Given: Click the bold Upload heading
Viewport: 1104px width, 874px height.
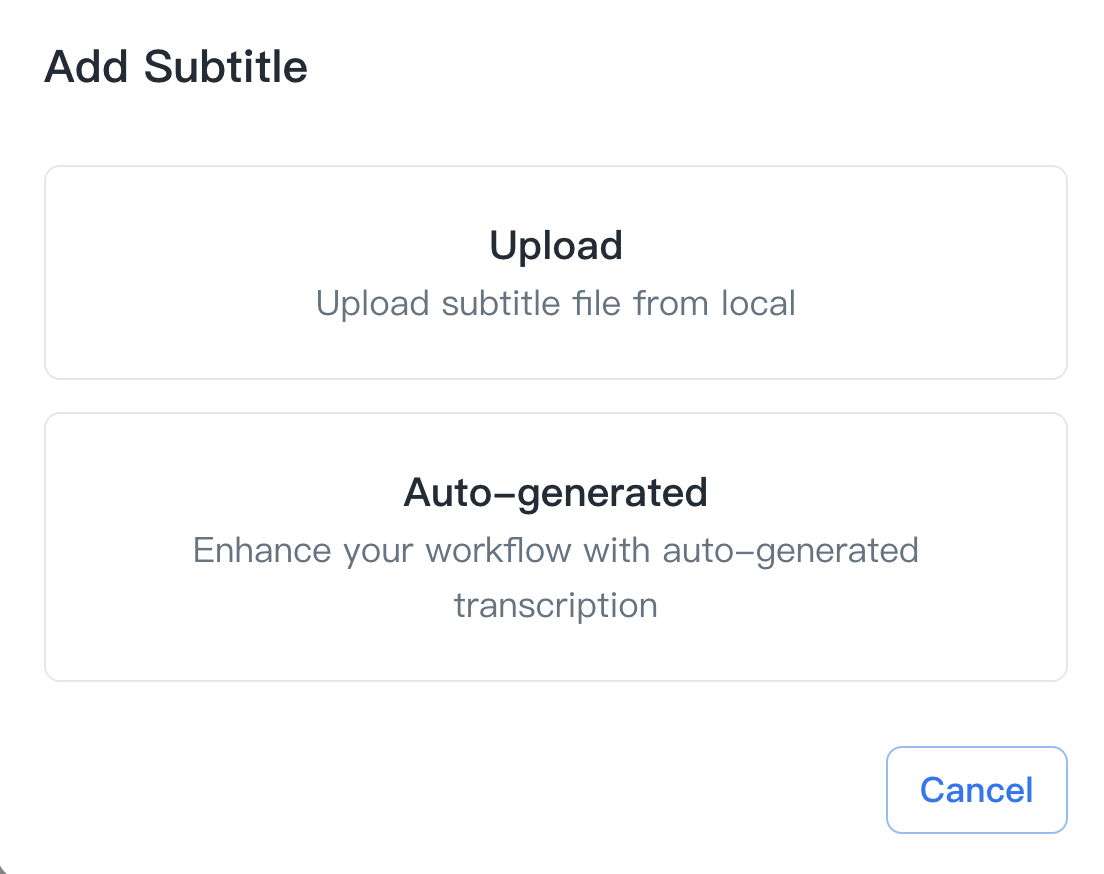Looking at the screenshot, I should (x=555, y=246).
